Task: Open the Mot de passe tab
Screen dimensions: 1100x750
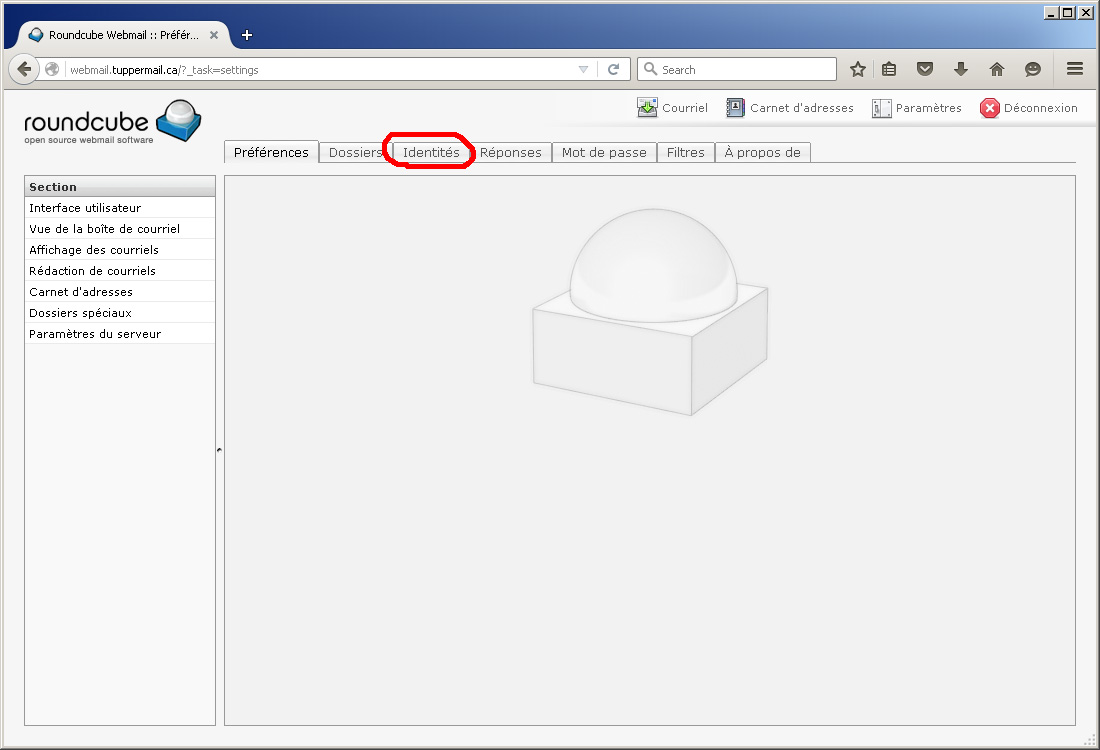Action: [604, 153]
